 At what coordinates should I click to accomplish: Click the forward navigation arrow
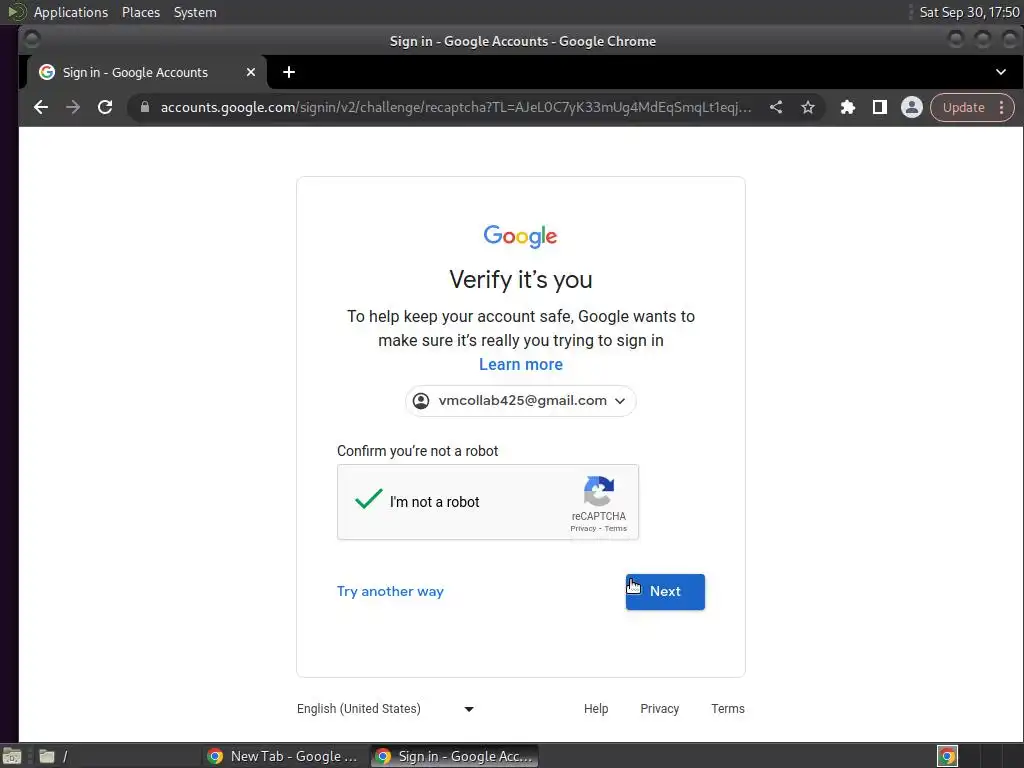tap(72, 107)
